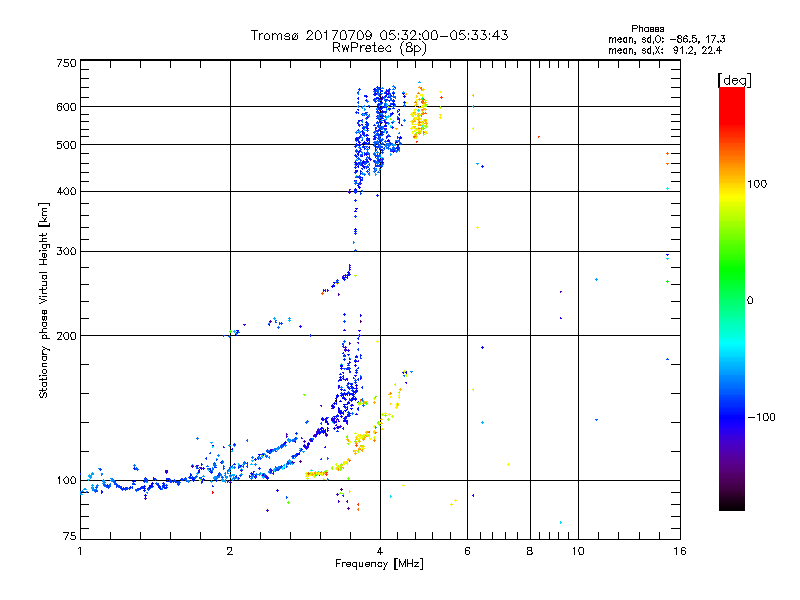The image size is (800, 600).
Task: Click the x-axis tick label '4'
Action: click(x=380, y=551)
